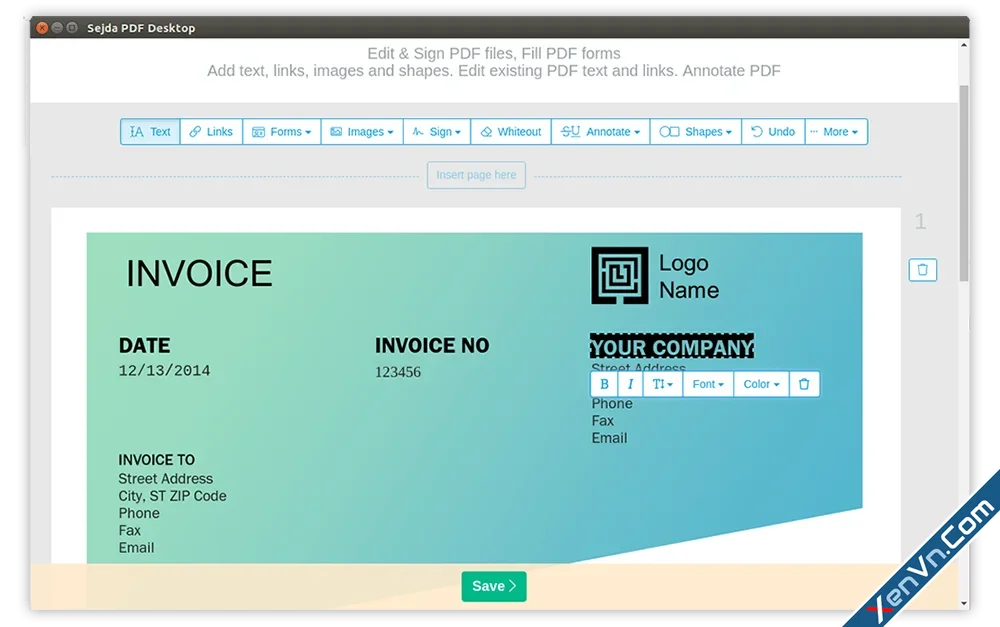This screenshot has height=627, width=1000.
Task: Open the Font dropdown
Action: [708, 384]
